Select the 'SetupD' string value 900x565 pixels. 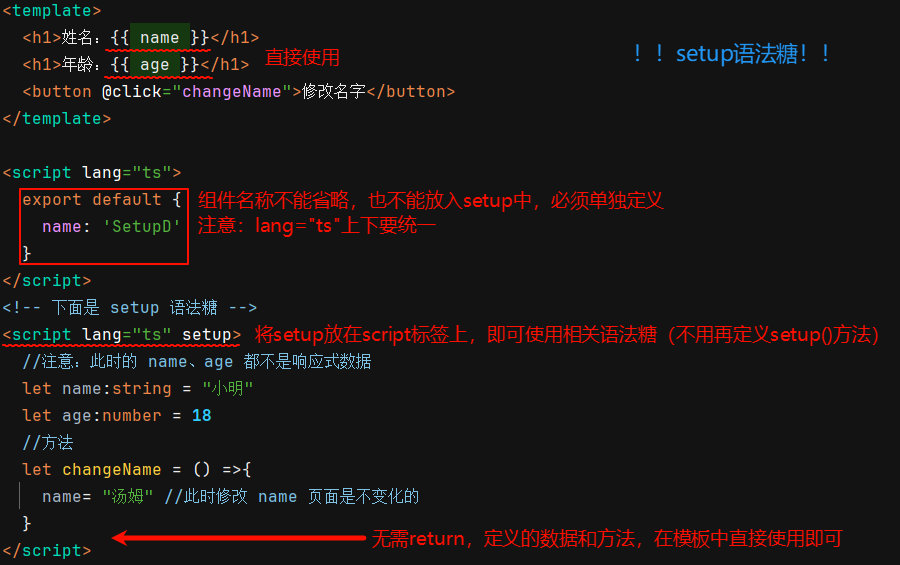pos(142,226)
